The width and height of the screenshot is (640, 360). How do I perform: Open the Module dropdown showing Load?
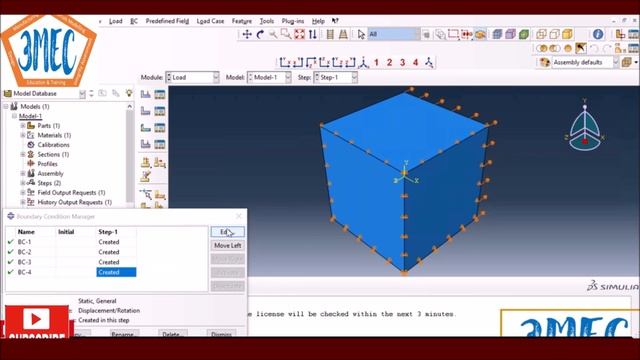click(192, 77)
